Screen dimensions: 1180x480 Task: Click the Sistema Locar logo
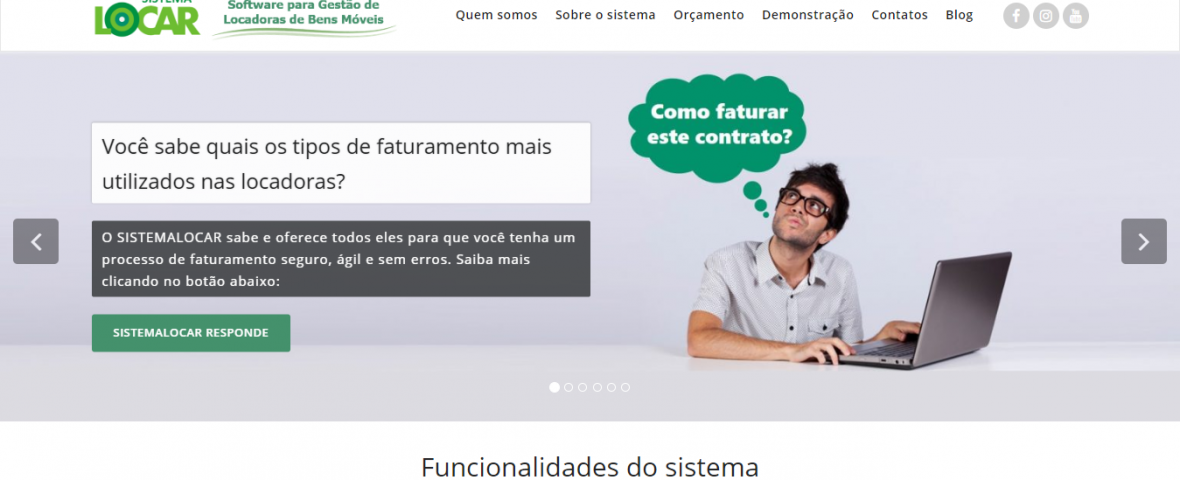(x=148, y=18)
